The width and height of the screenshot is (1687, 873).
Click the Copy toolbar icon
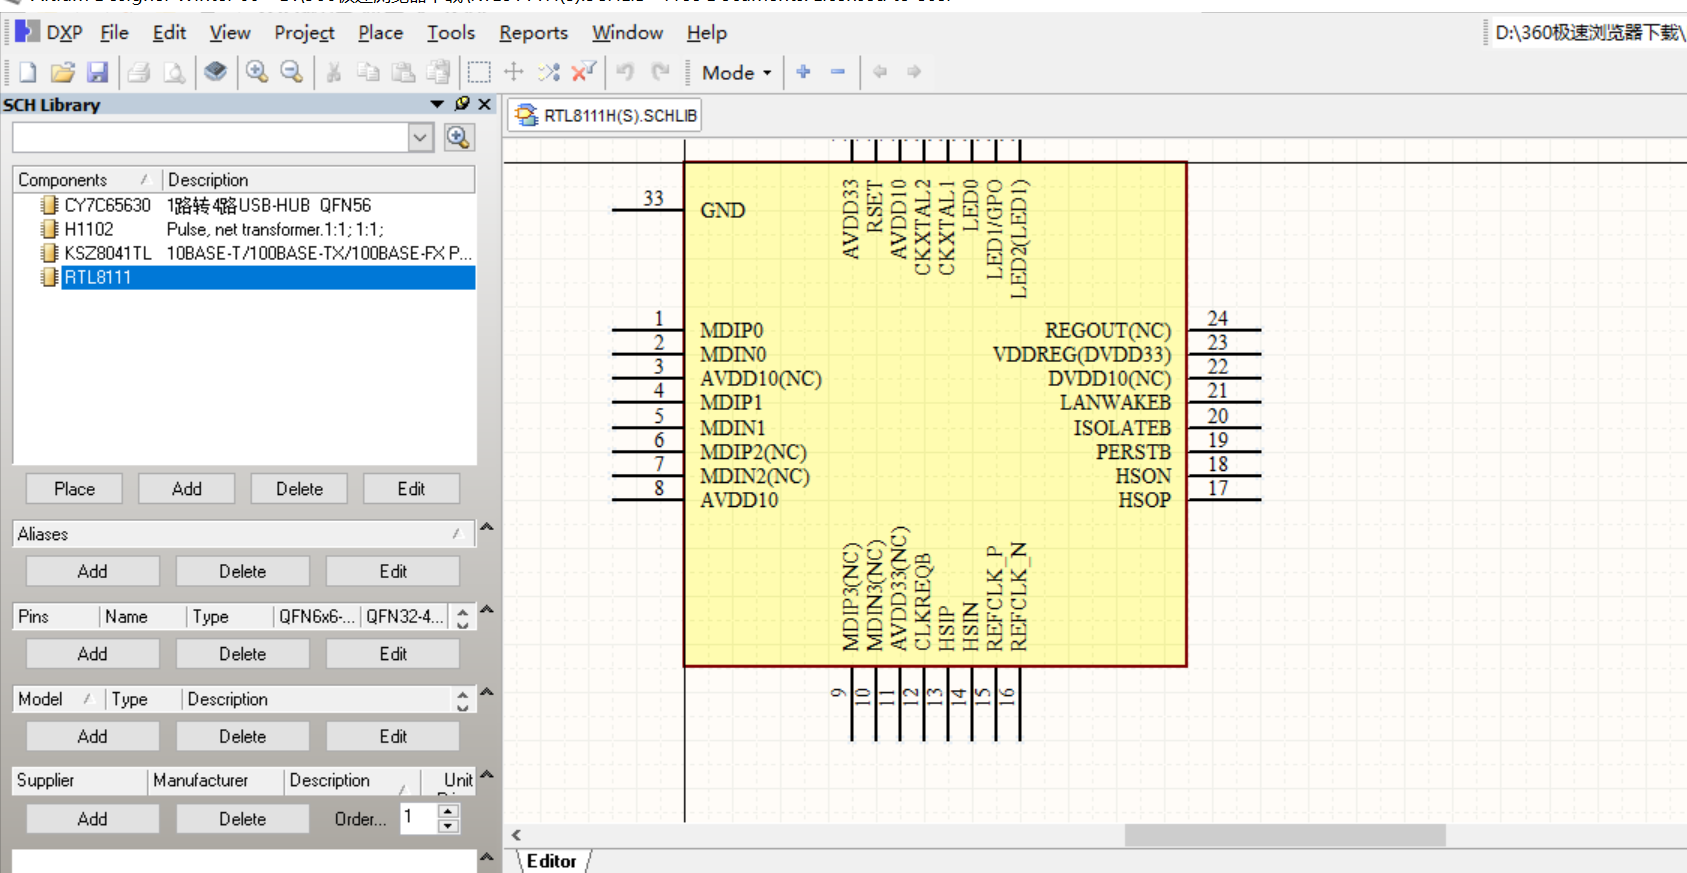coord(369,72)
